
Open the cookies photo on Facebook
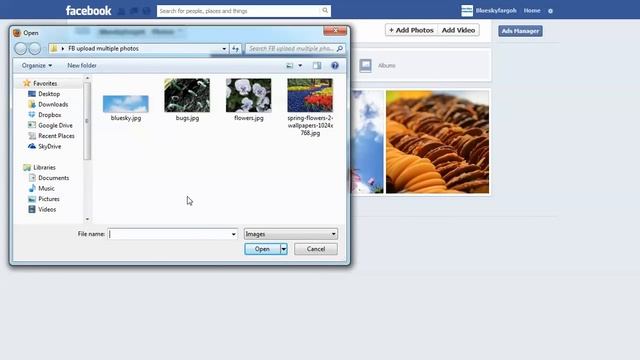pyautogui.click(x=438, y=142)
